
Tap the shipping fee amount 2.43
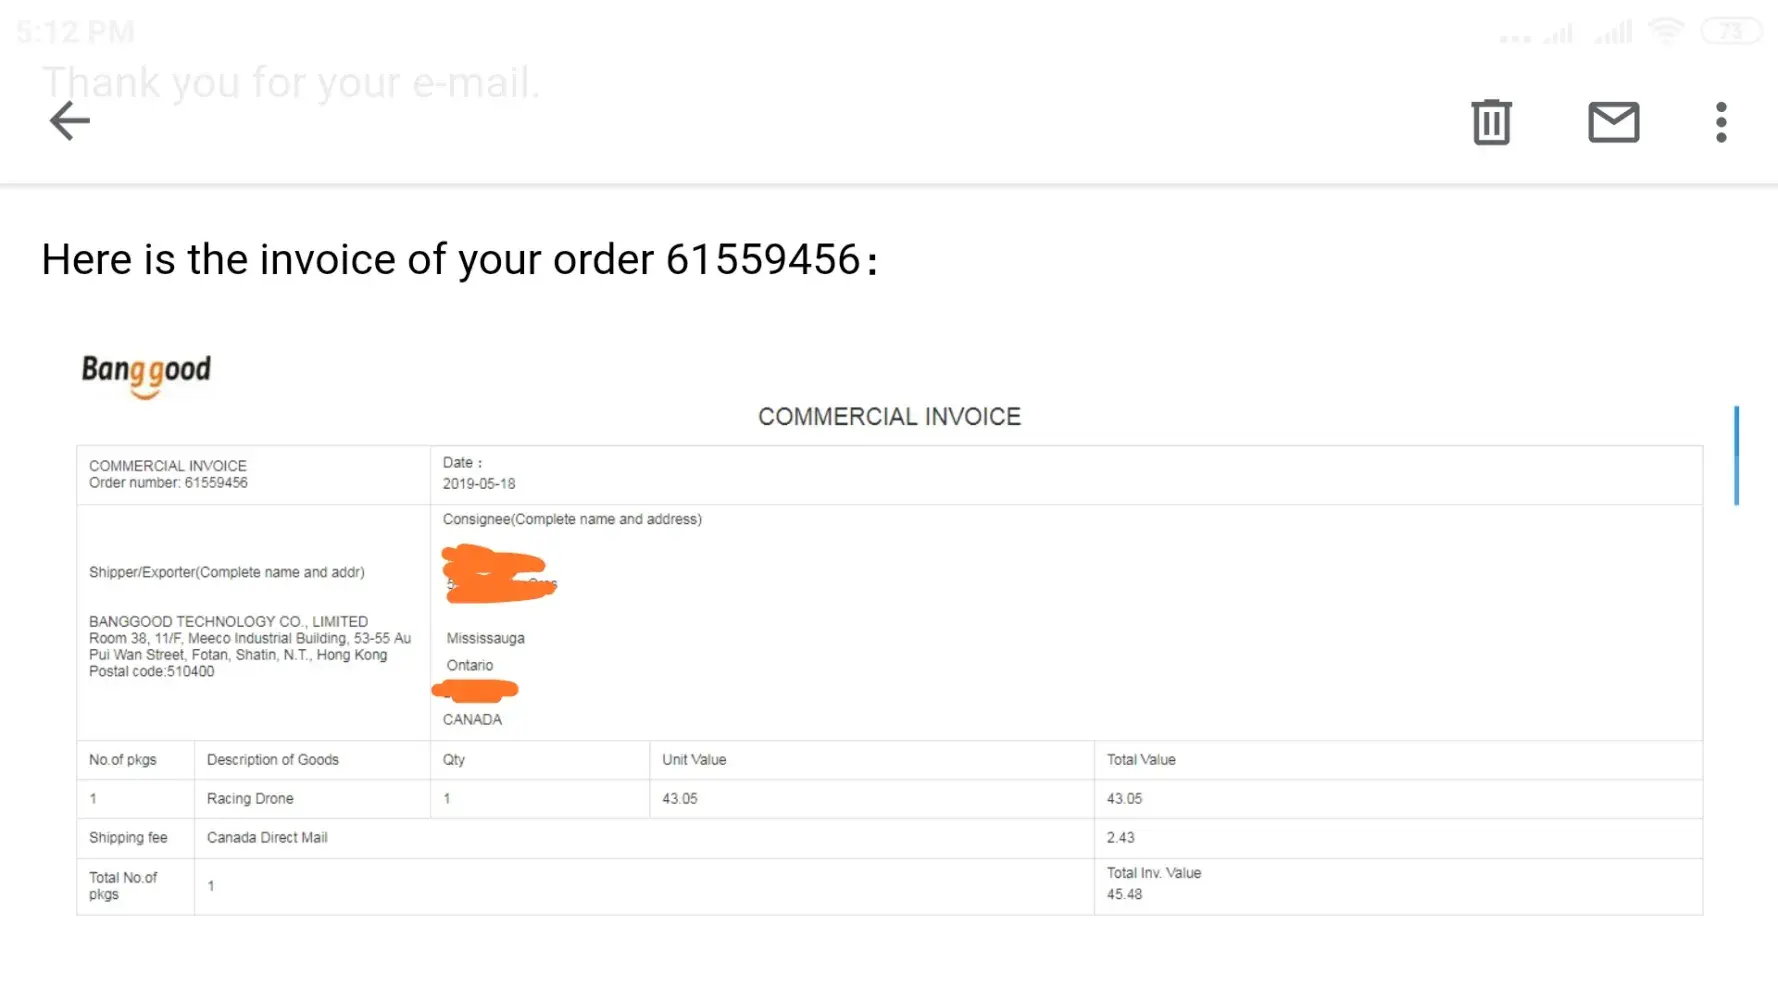1120,838
